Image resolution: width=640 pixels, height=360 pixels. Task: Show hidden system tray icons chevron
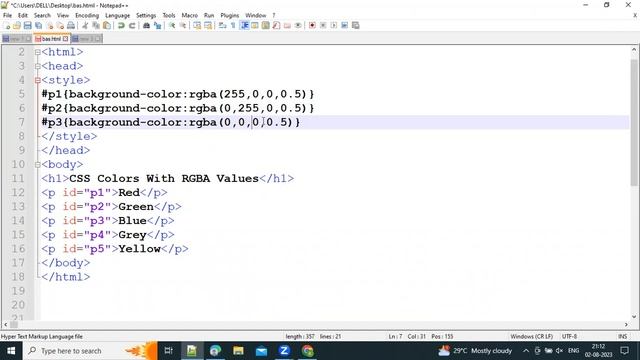(526, 351)
